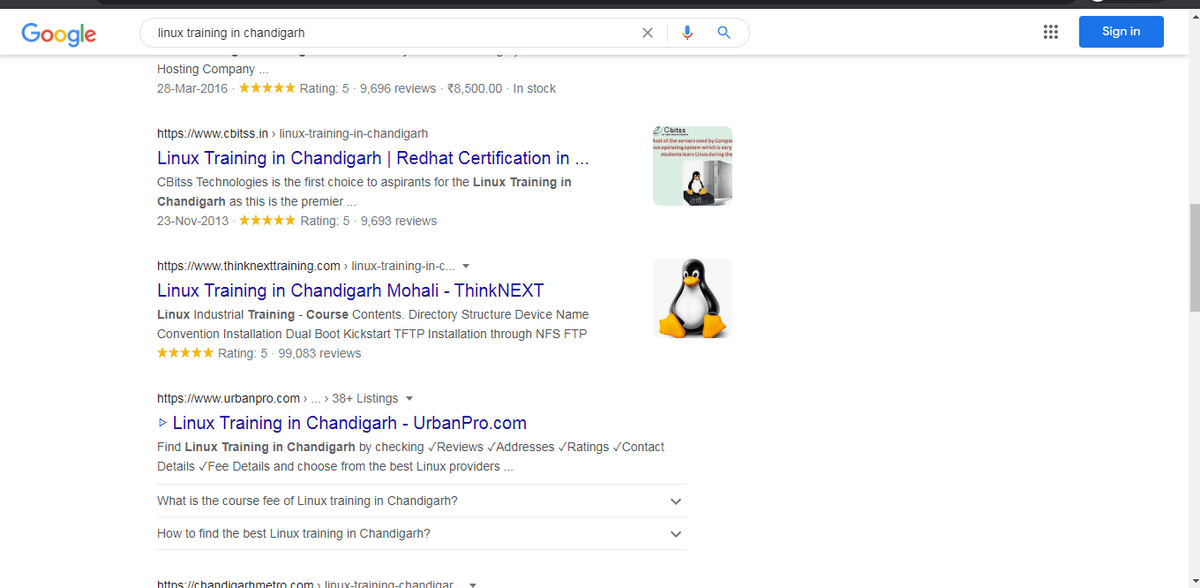The image size is (1200, 588).
Task: Click the blue magnifier search icon
Action: point(724,33)
